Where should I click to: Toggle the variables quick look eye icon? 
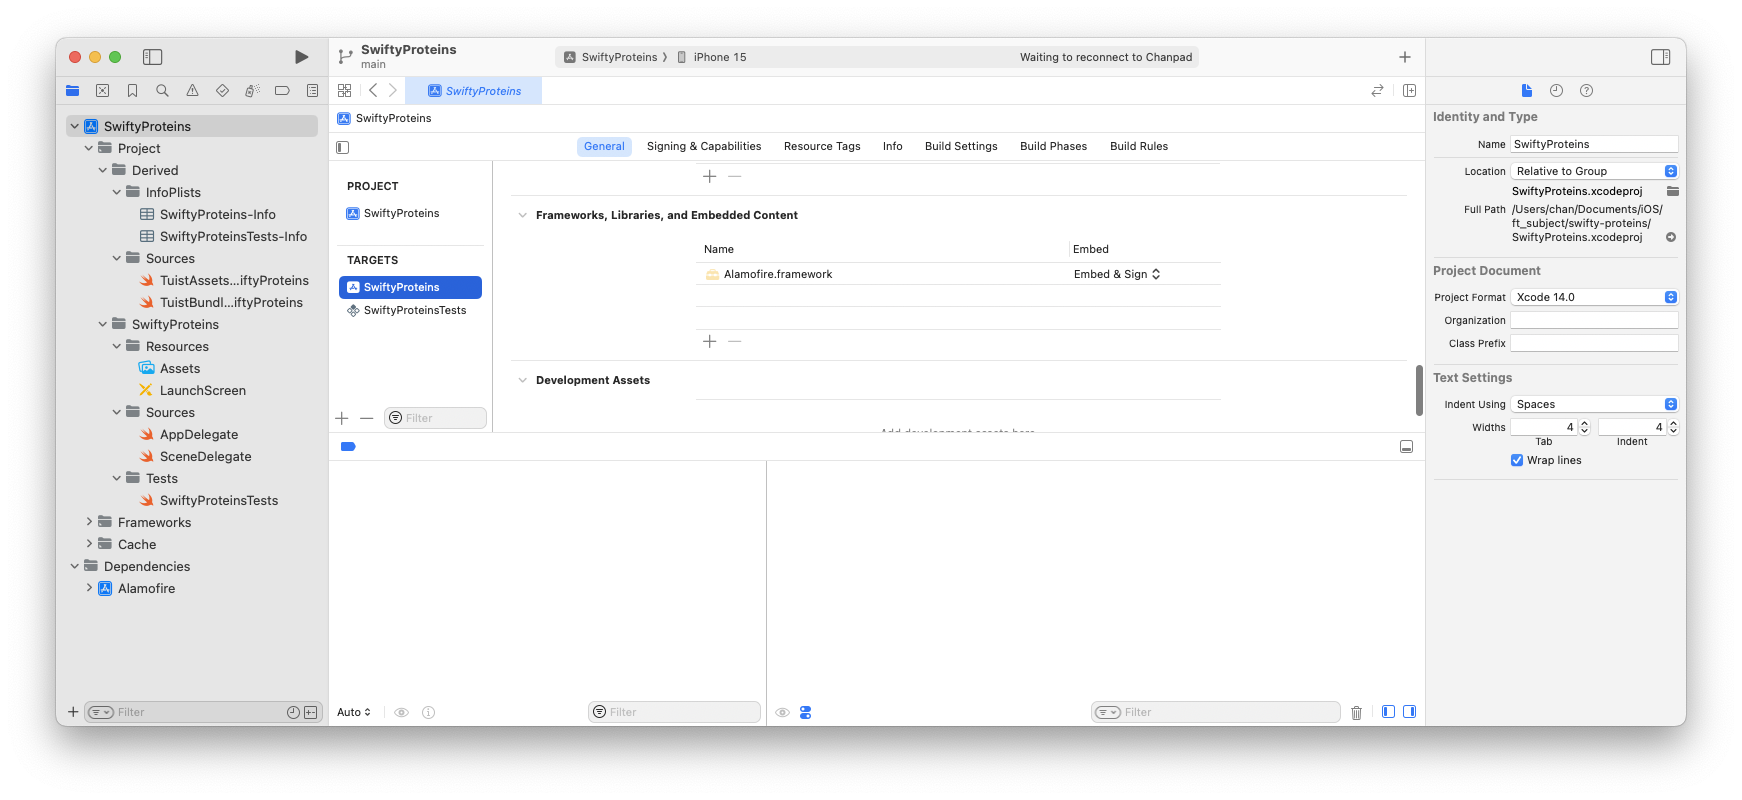tap(401, 712)
